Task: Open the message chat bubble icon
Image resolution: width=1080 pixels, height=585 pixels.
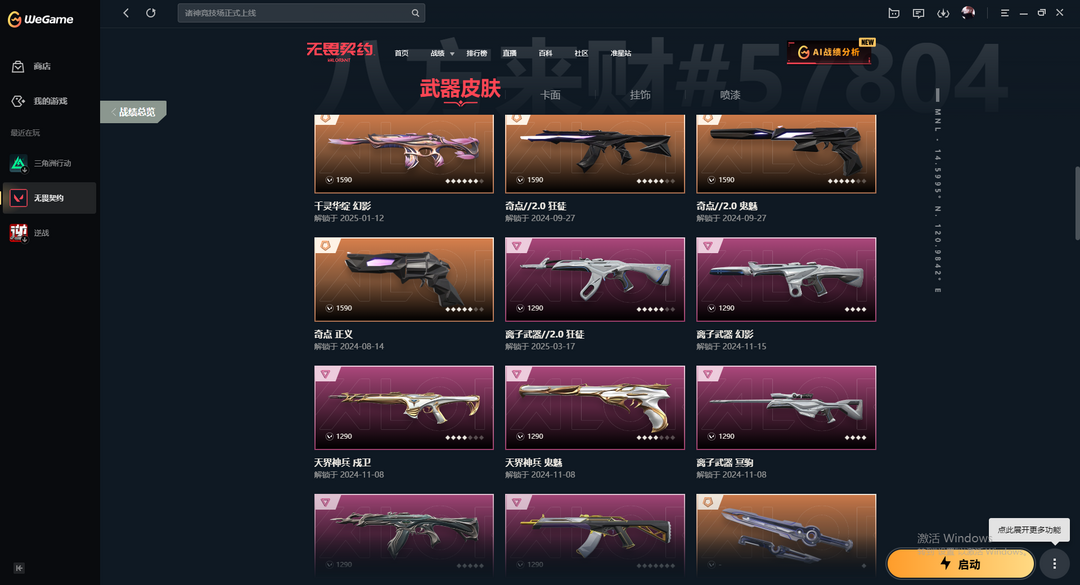Action: click(x=918, y=13)
